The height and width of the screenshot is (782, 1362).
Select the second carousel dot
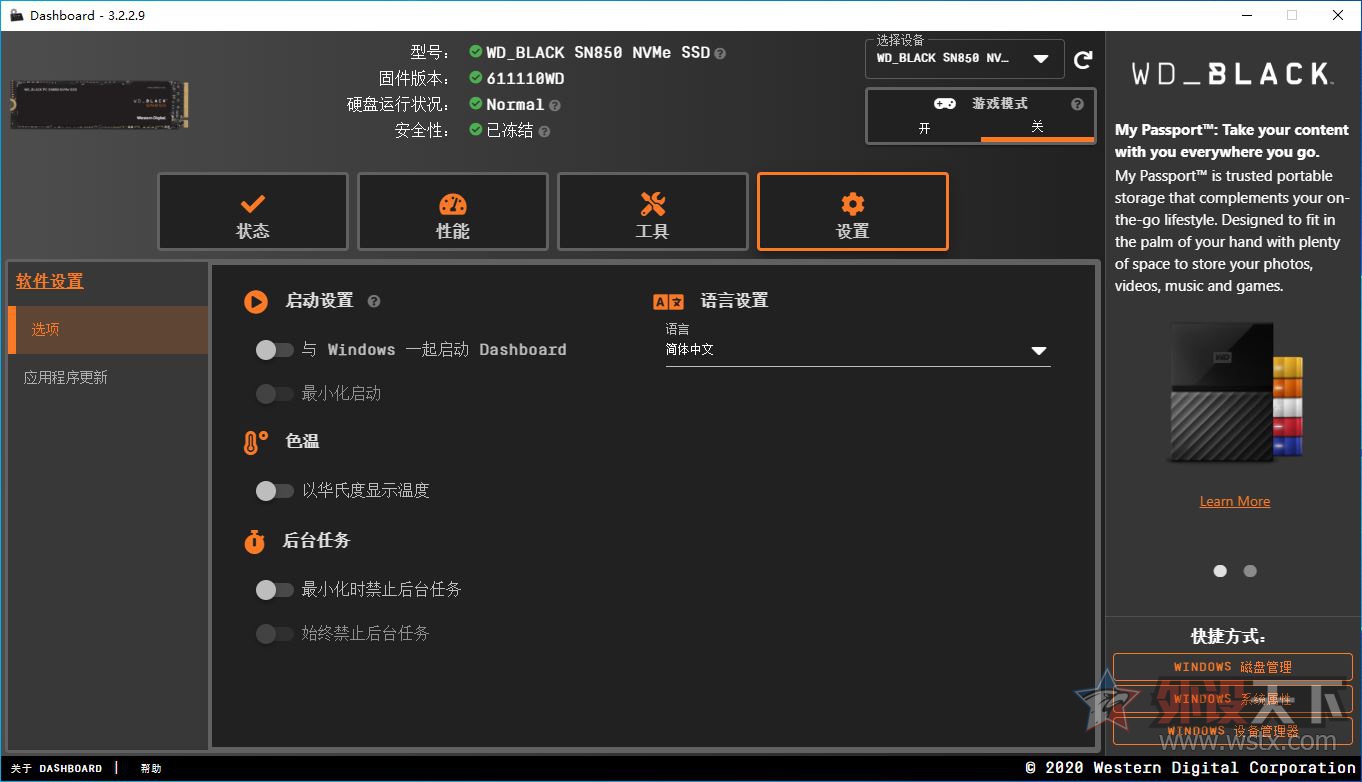point(1249,570)
